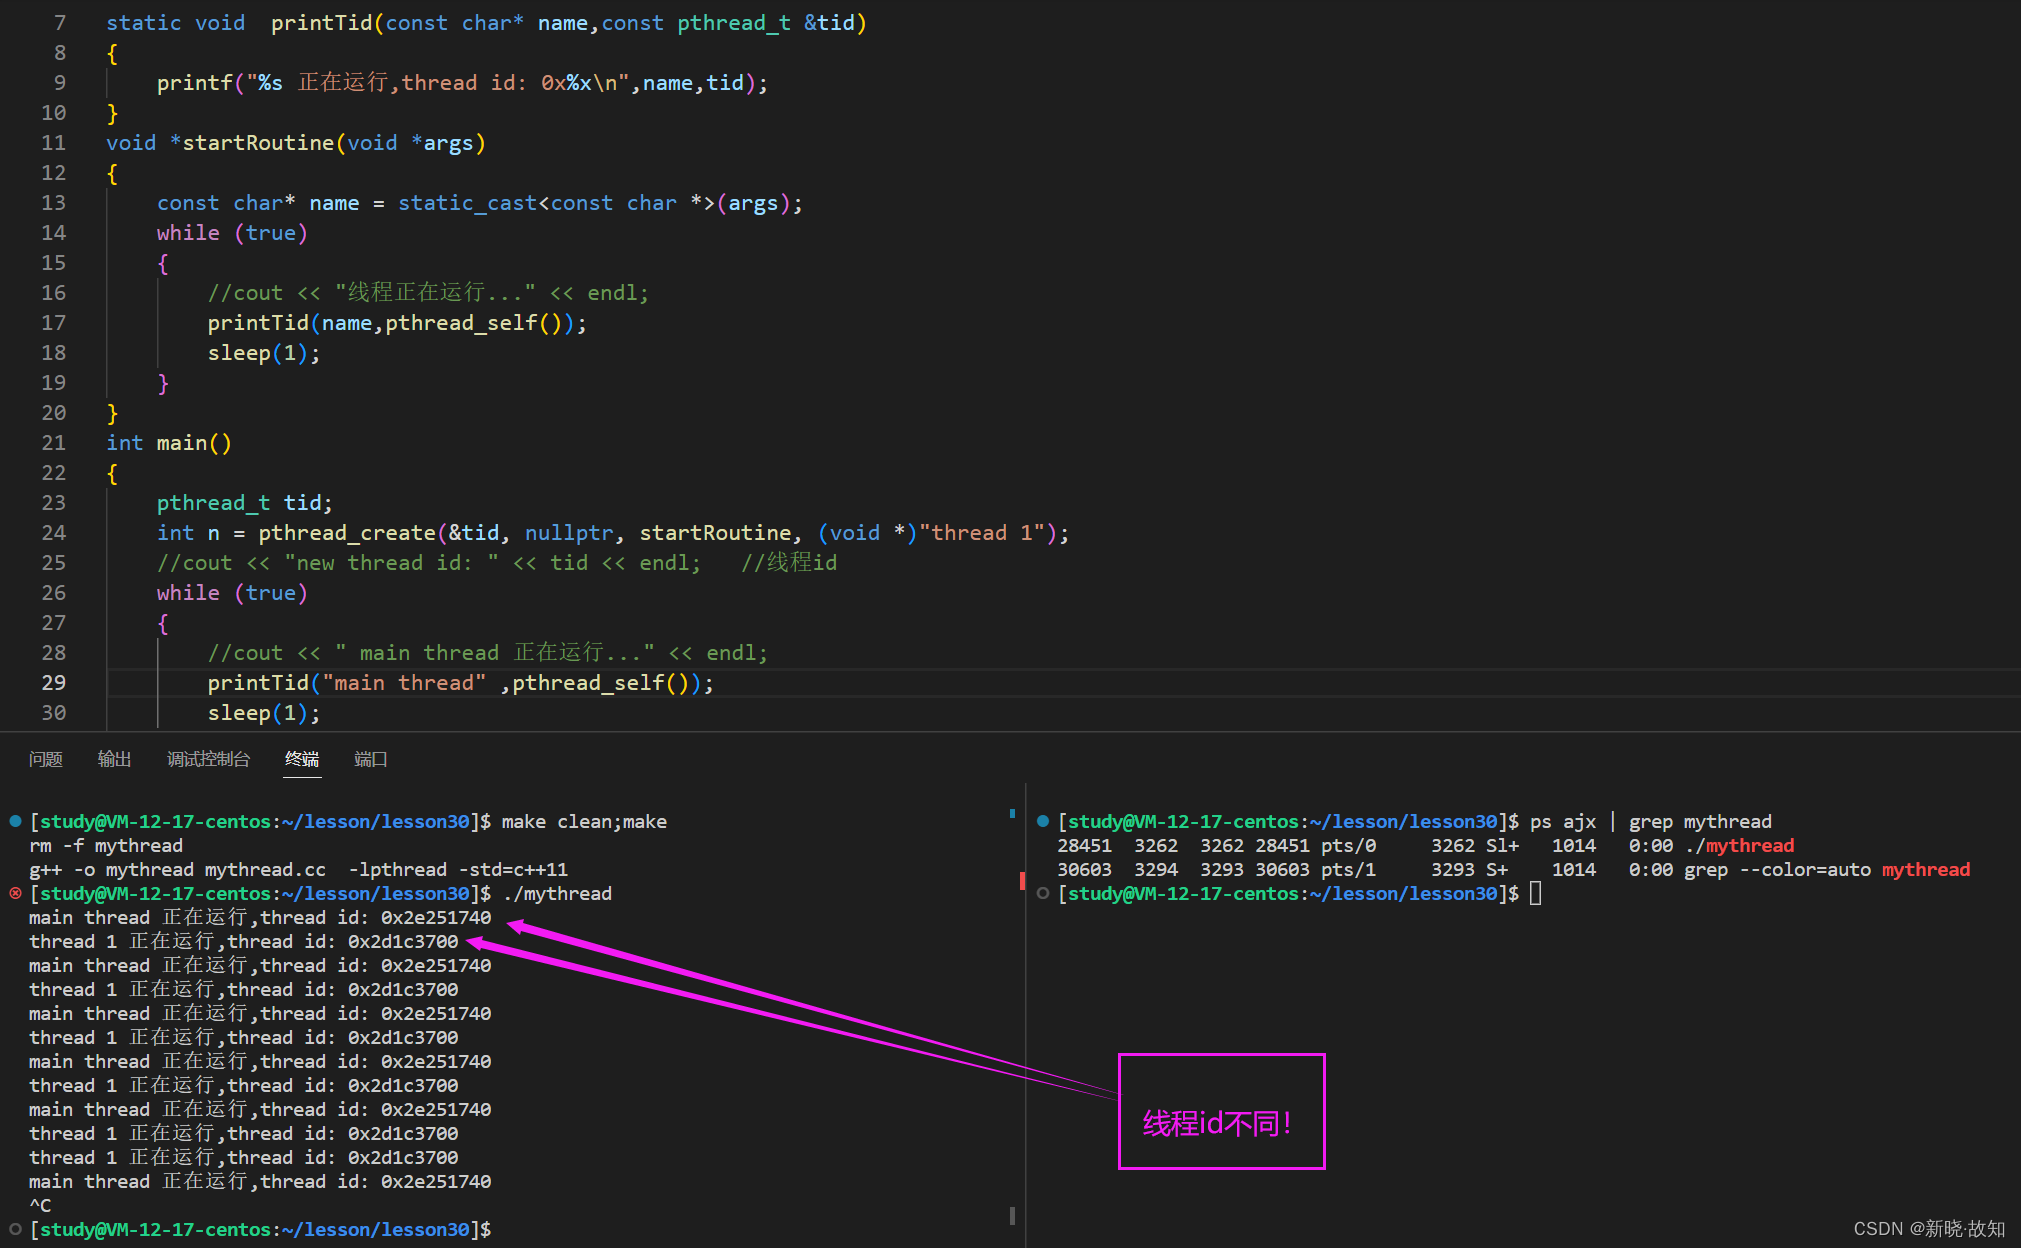Click pthread_create call on line 24

(x=347, y=533)
